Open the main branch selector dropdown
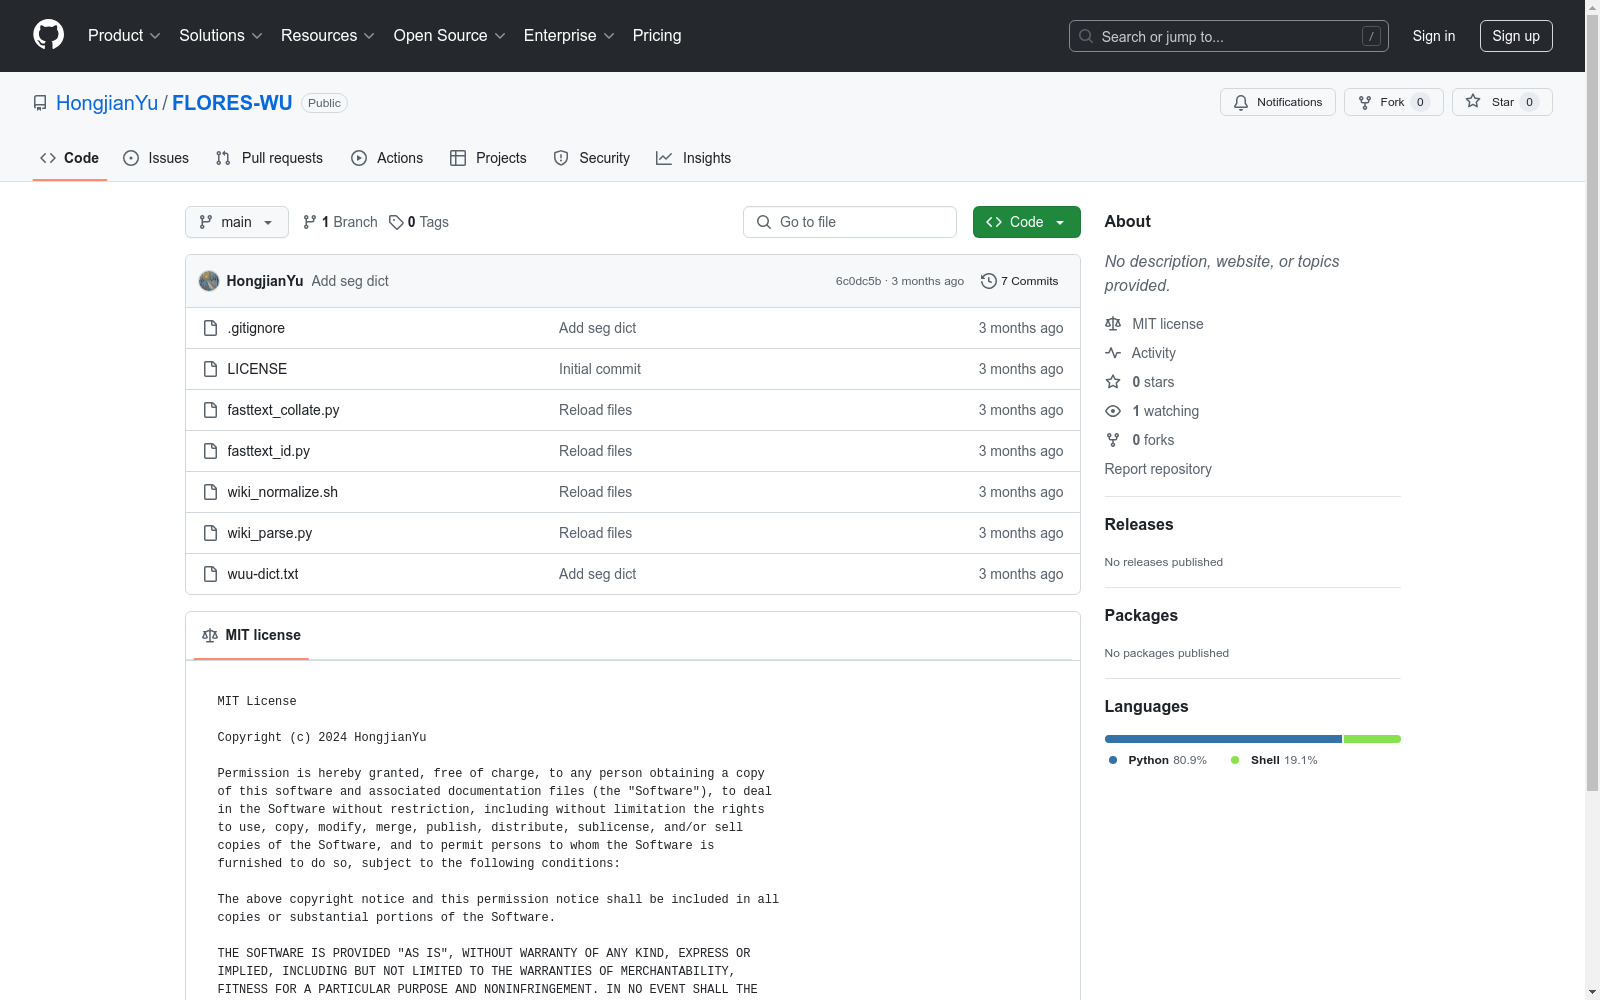 coord(237,222)
